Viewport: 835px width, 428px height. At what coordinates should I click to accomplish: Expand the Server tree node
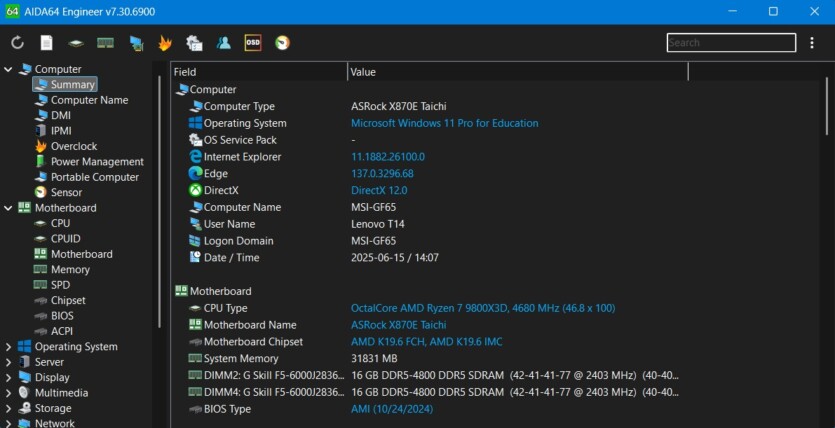pyautogui.click(x=8, y=362)
